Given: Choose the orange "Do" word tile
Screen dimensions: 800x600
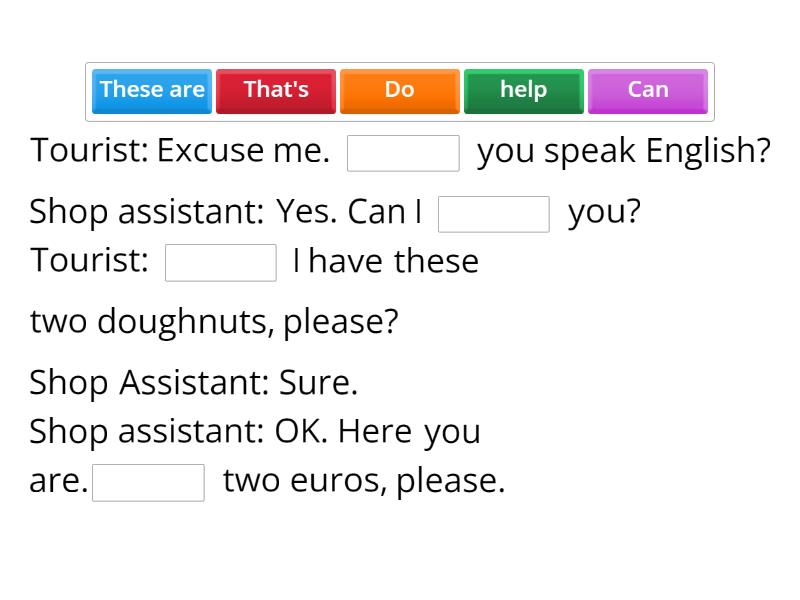Looking at the screenshot, I should (x=400, y=90).
